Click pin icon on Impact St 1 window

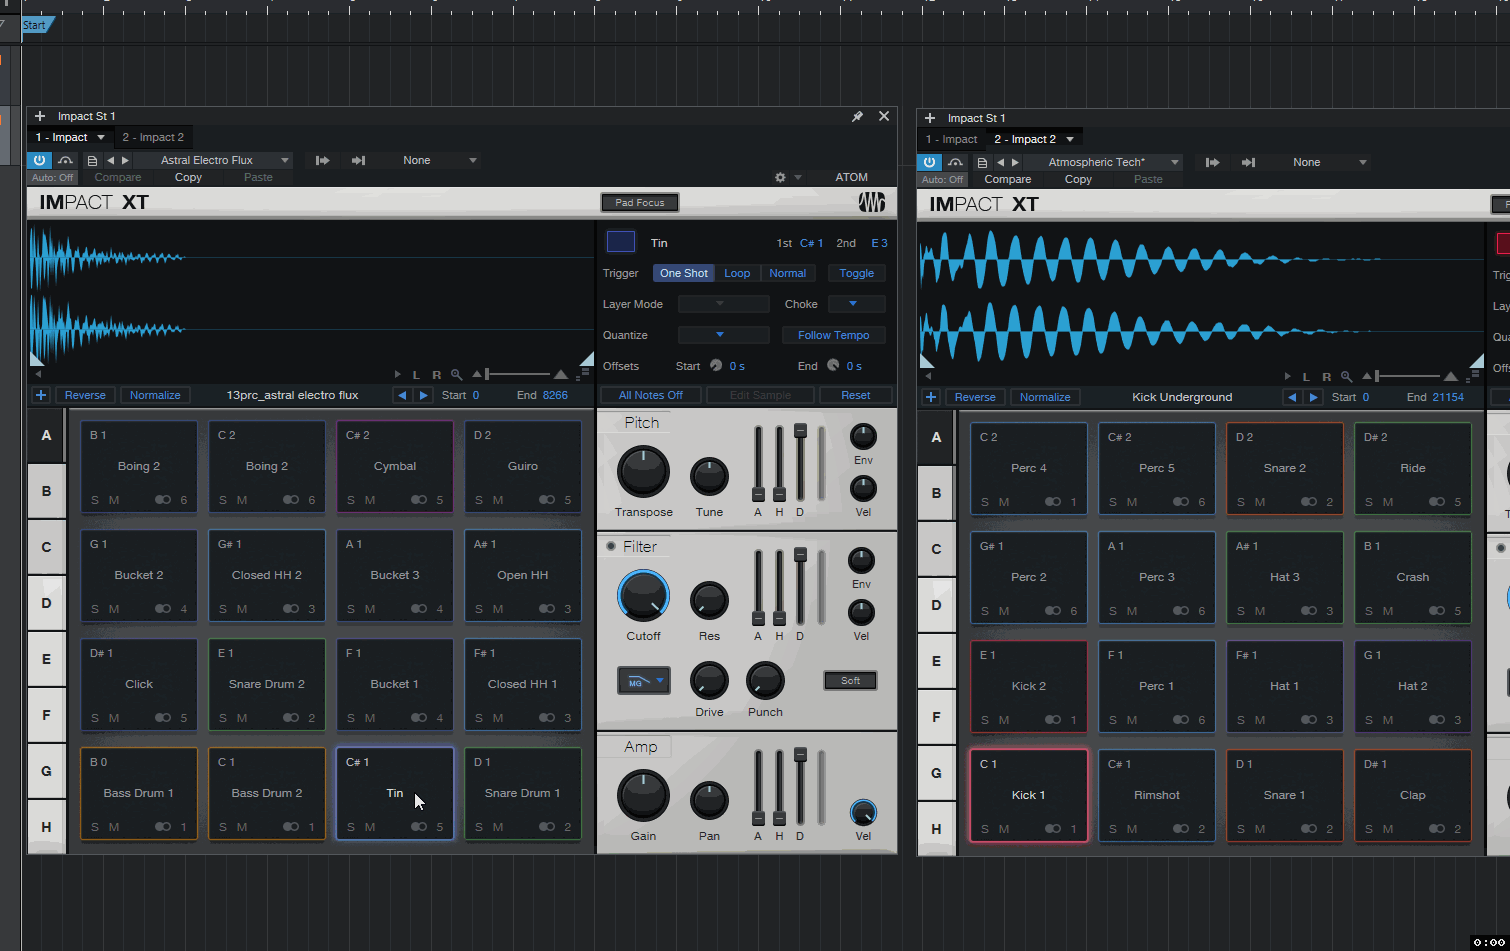coord(857,116)
